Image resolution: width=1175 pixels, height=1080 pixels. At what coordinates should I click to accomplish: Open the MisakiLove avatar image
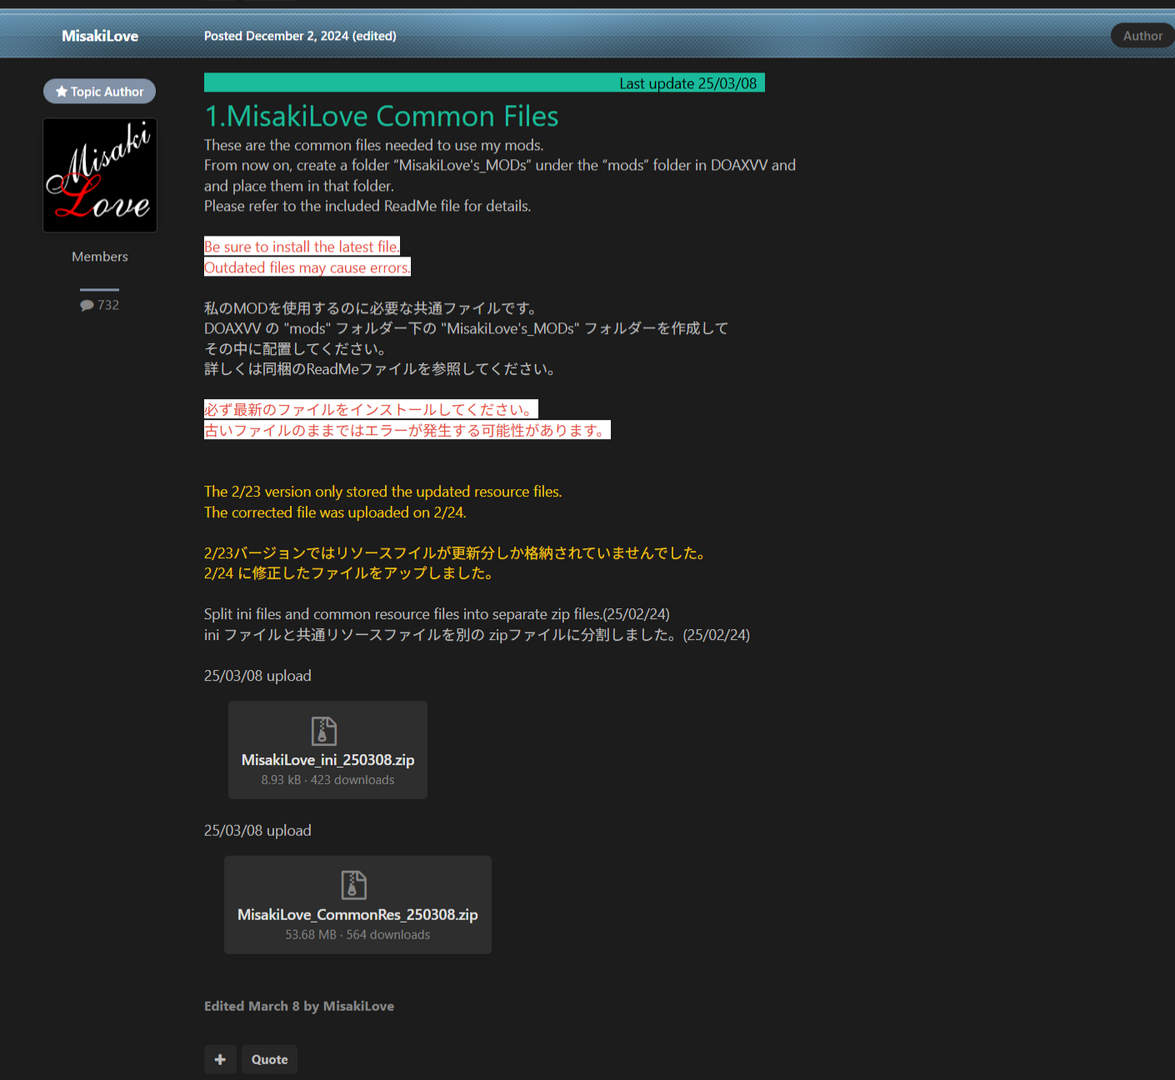[100, 175]
